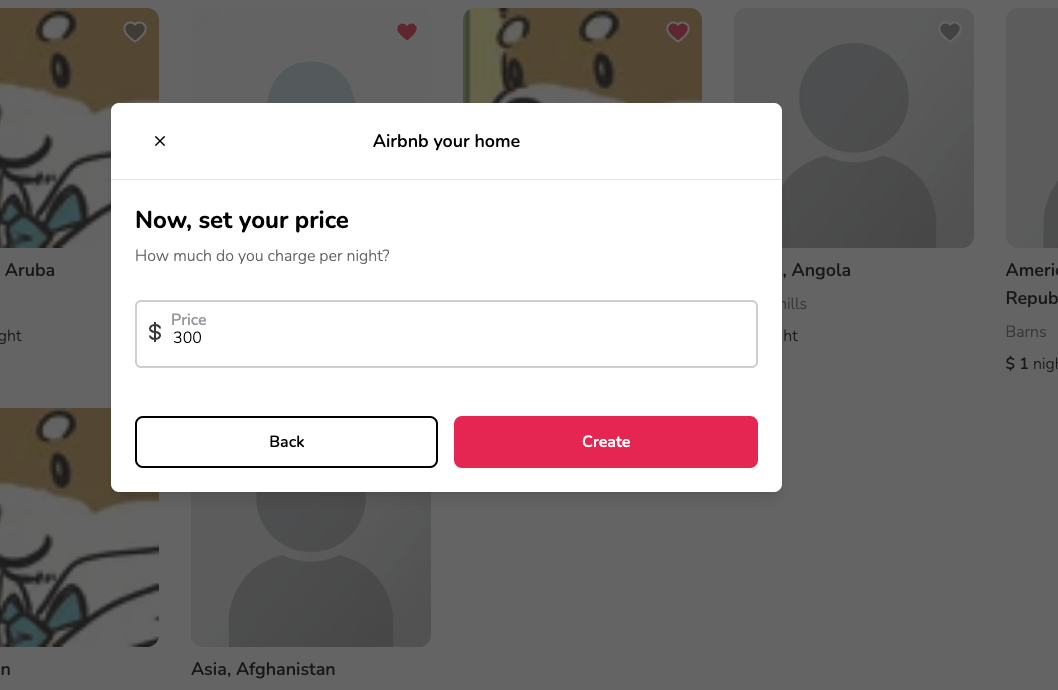Select the Asia, Afghanistan listing title

[x=263, y=669]
